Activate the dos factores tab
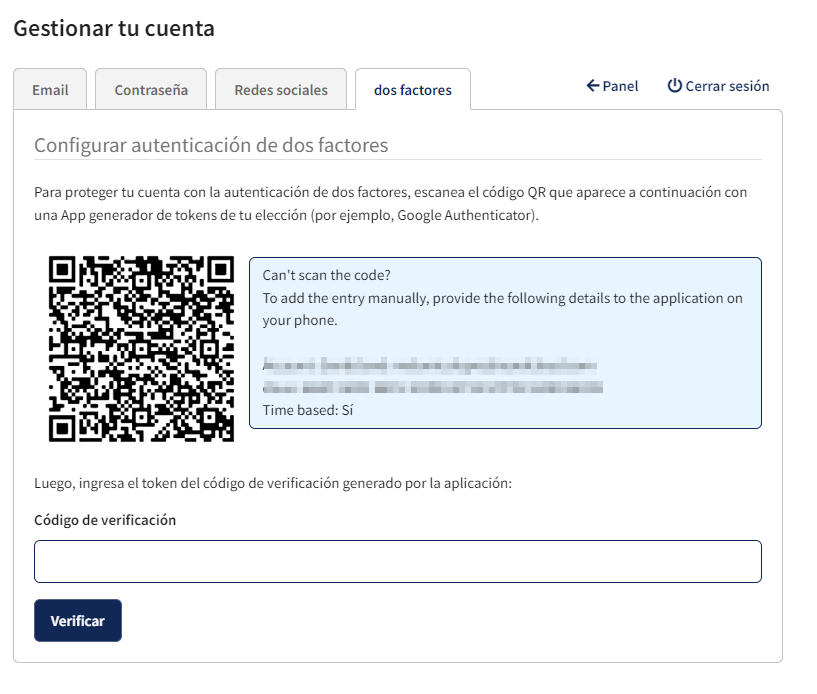 pos(413,90)
